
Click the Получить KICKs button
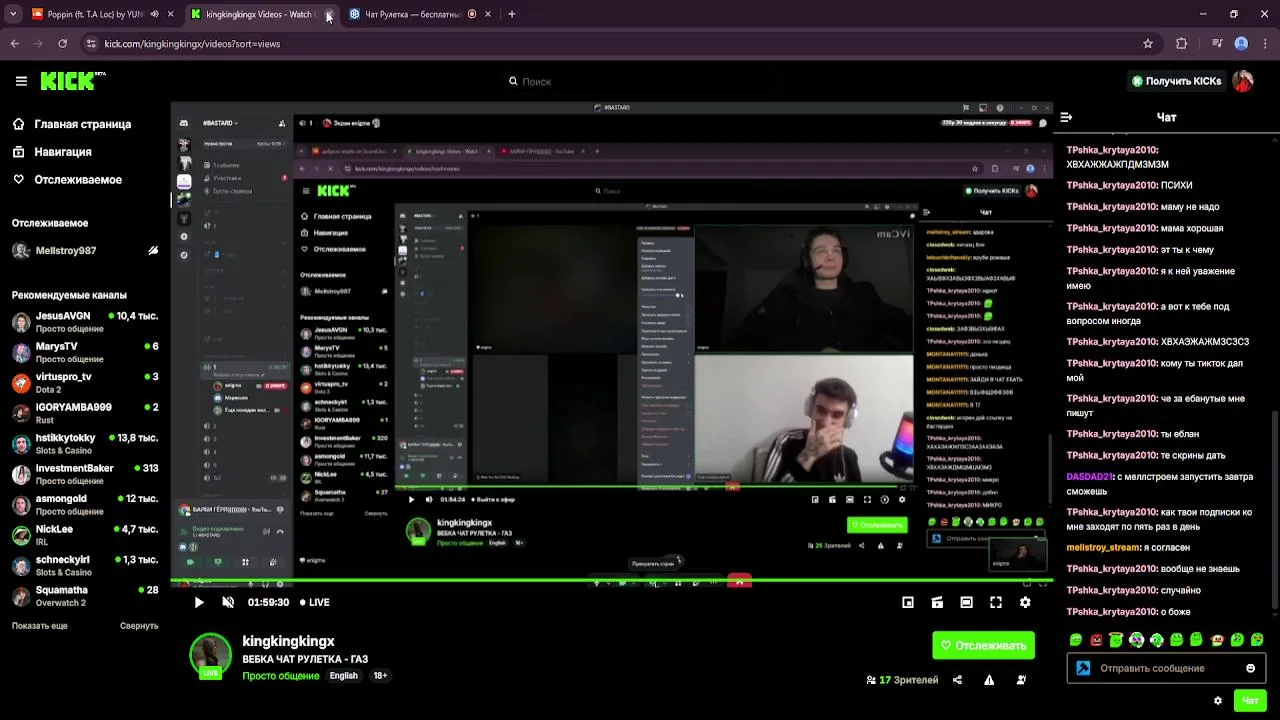tap(1176, 81)
